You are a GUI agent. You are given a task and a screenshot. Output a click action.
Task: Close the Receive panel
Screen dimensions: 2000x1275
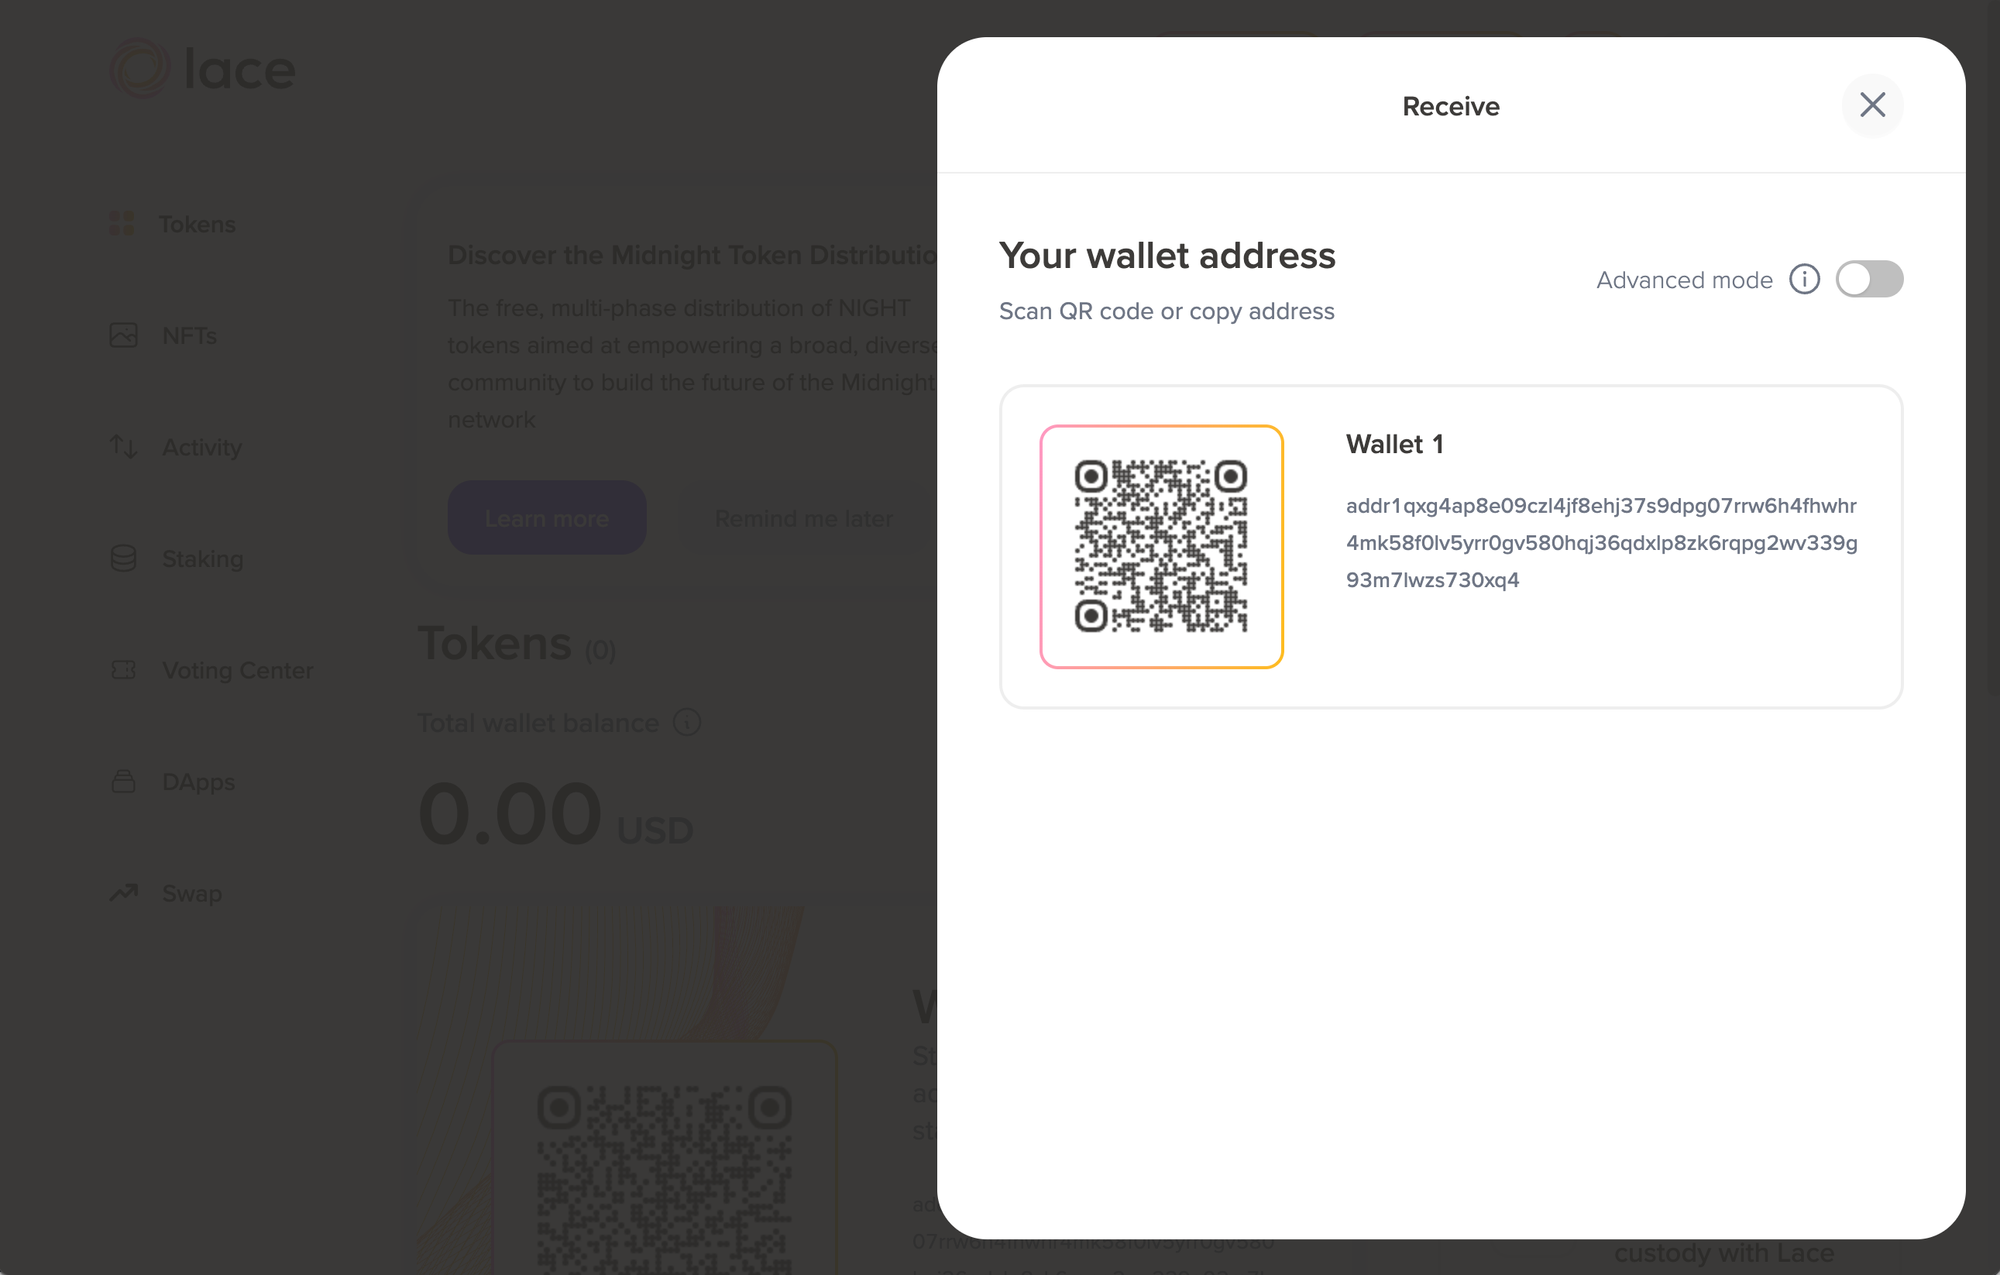(x=1872, y=105)
